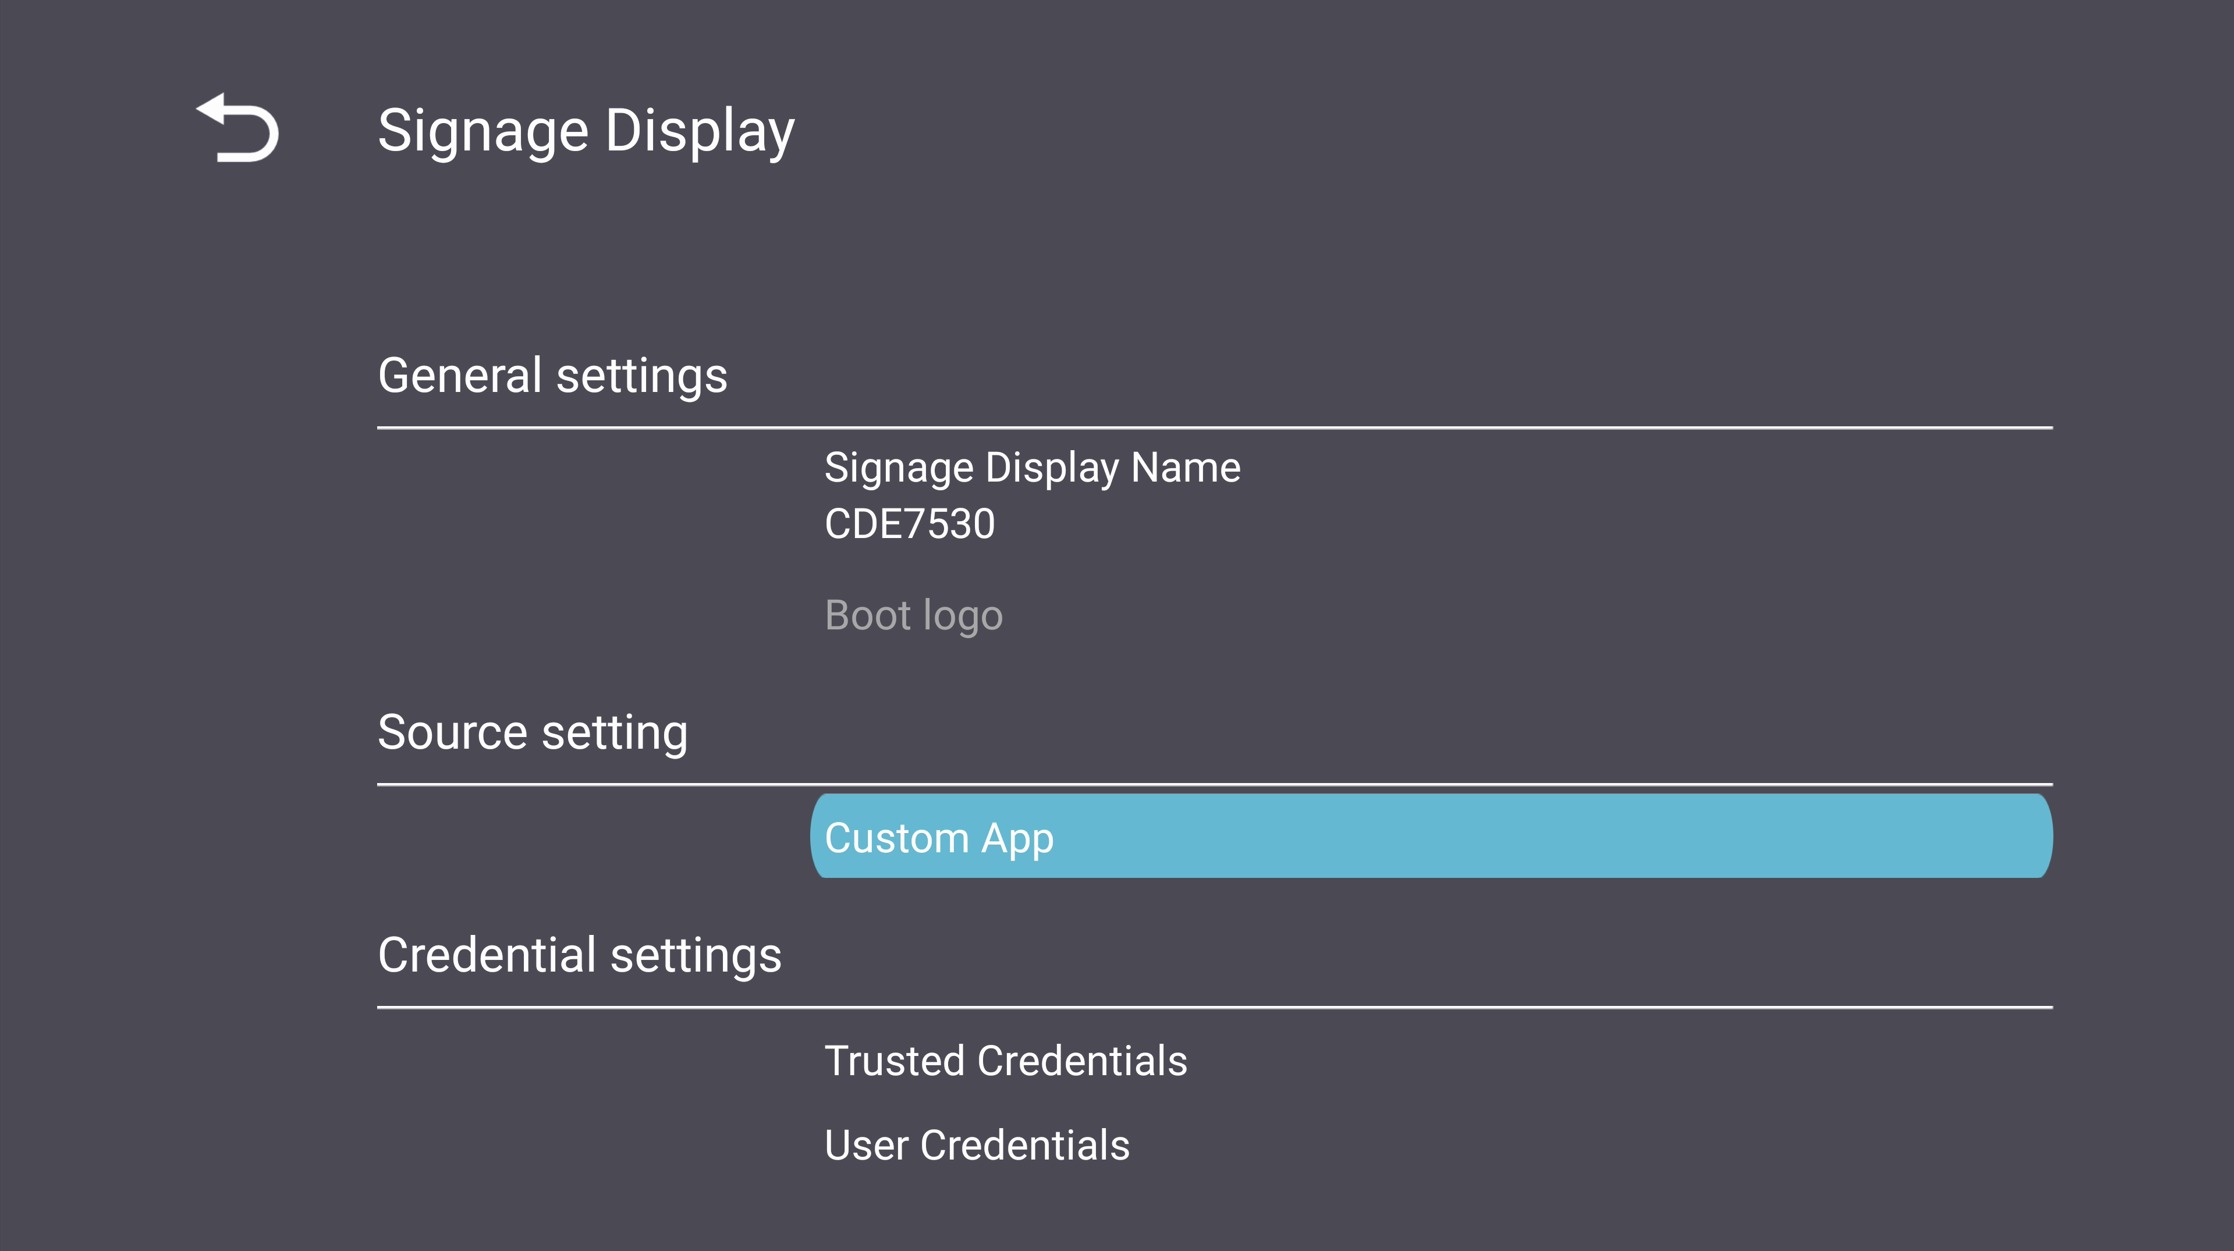Viewport: 2234px width, 1251px height.
Task: Click the word Name in Signage Display Name
Action: [1185, 468]
